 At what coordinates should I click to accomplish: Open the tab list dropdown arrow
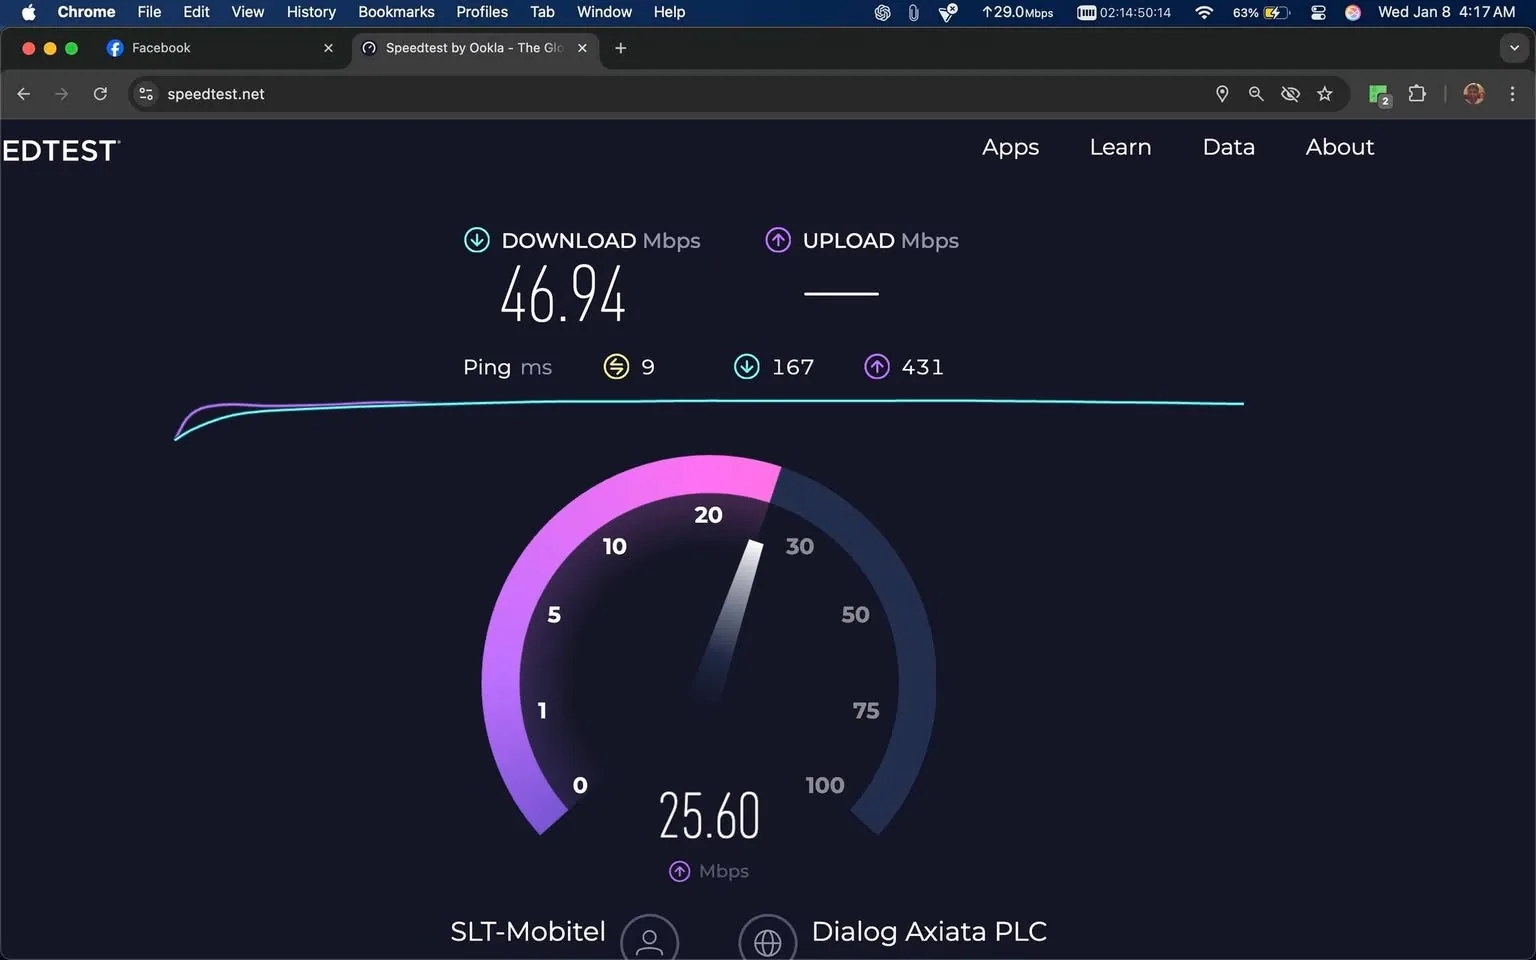[x=1513, y=47]
